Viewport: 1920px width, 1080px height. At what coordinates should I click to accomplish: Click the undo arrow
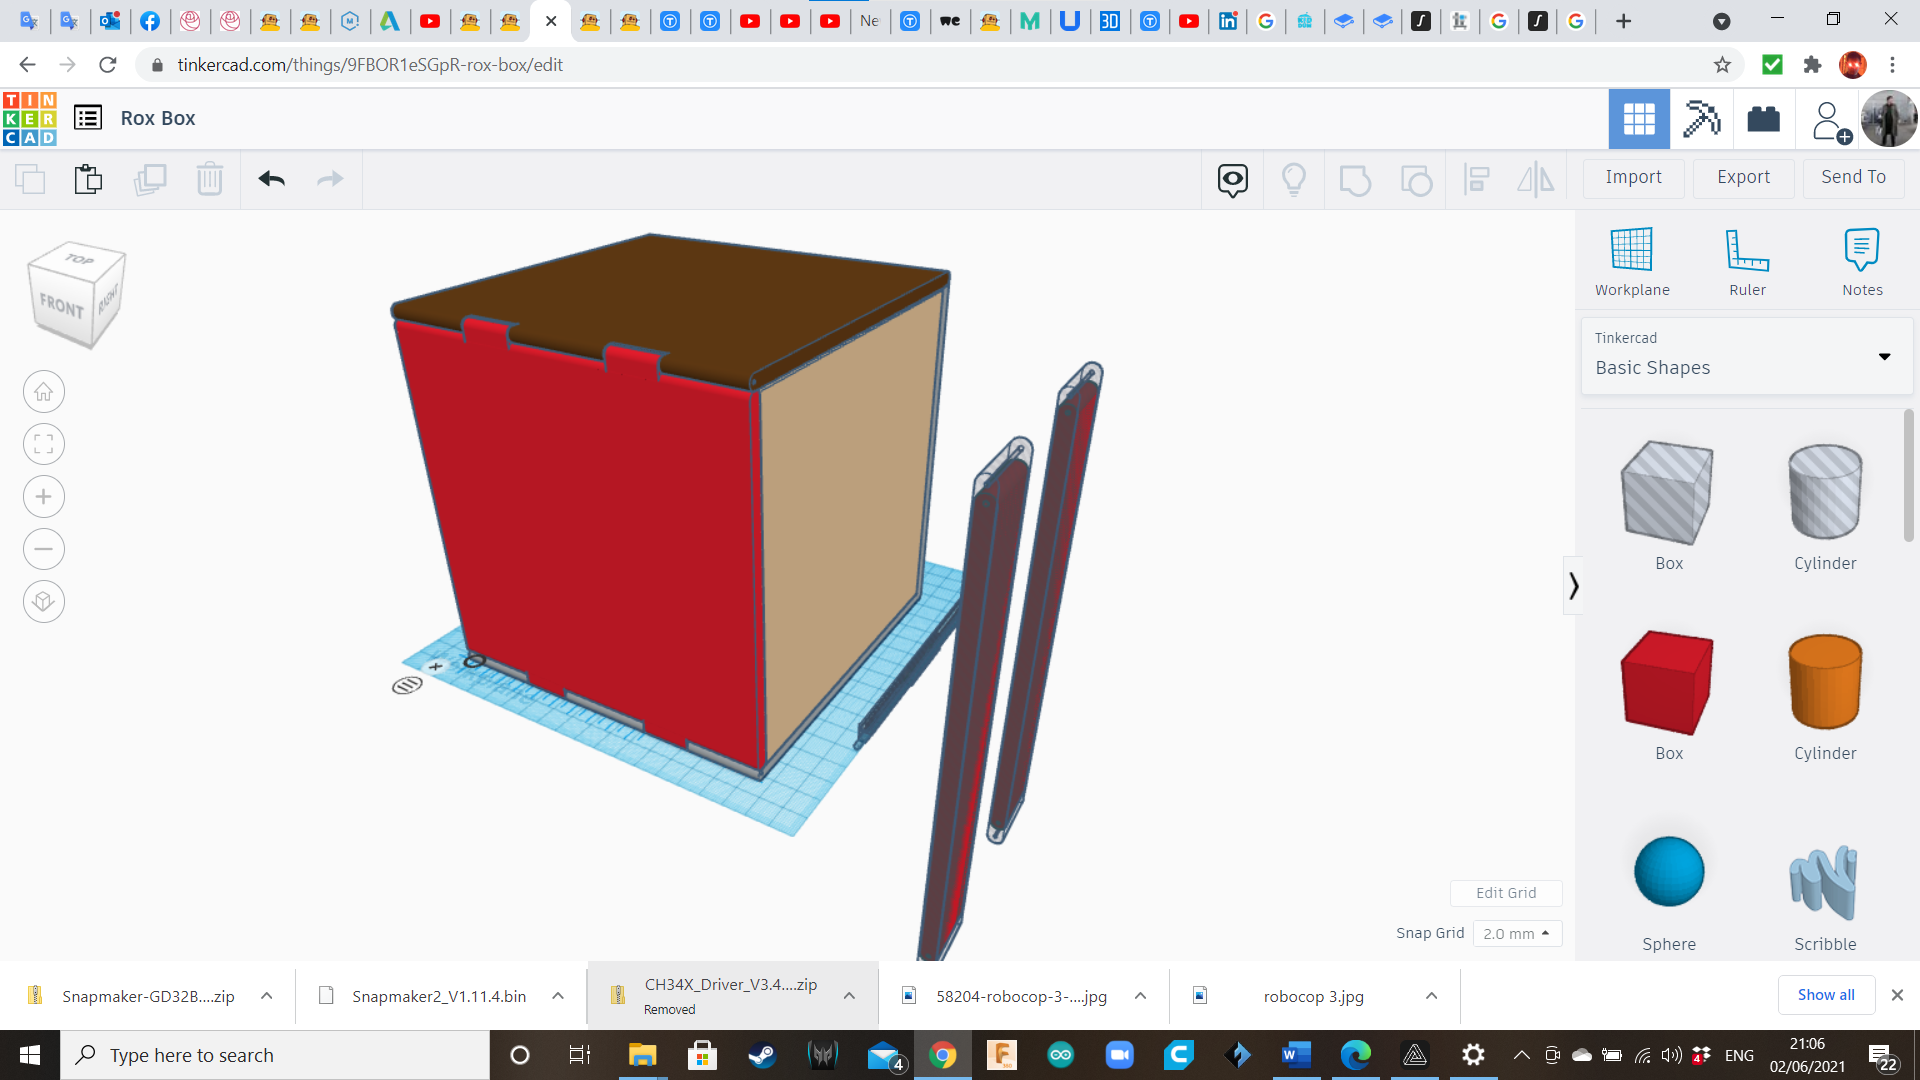click(x=271, y=179)
